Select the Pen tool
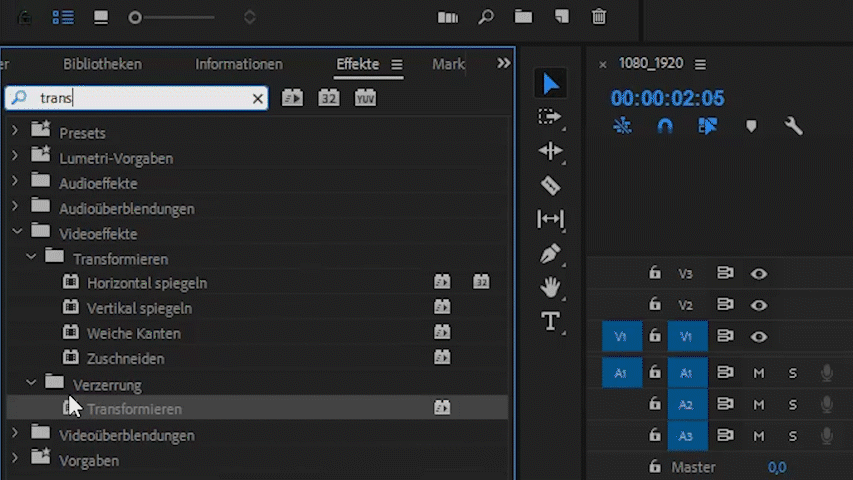This screenshot has width=853, height=480. click(x=550, y=254)
